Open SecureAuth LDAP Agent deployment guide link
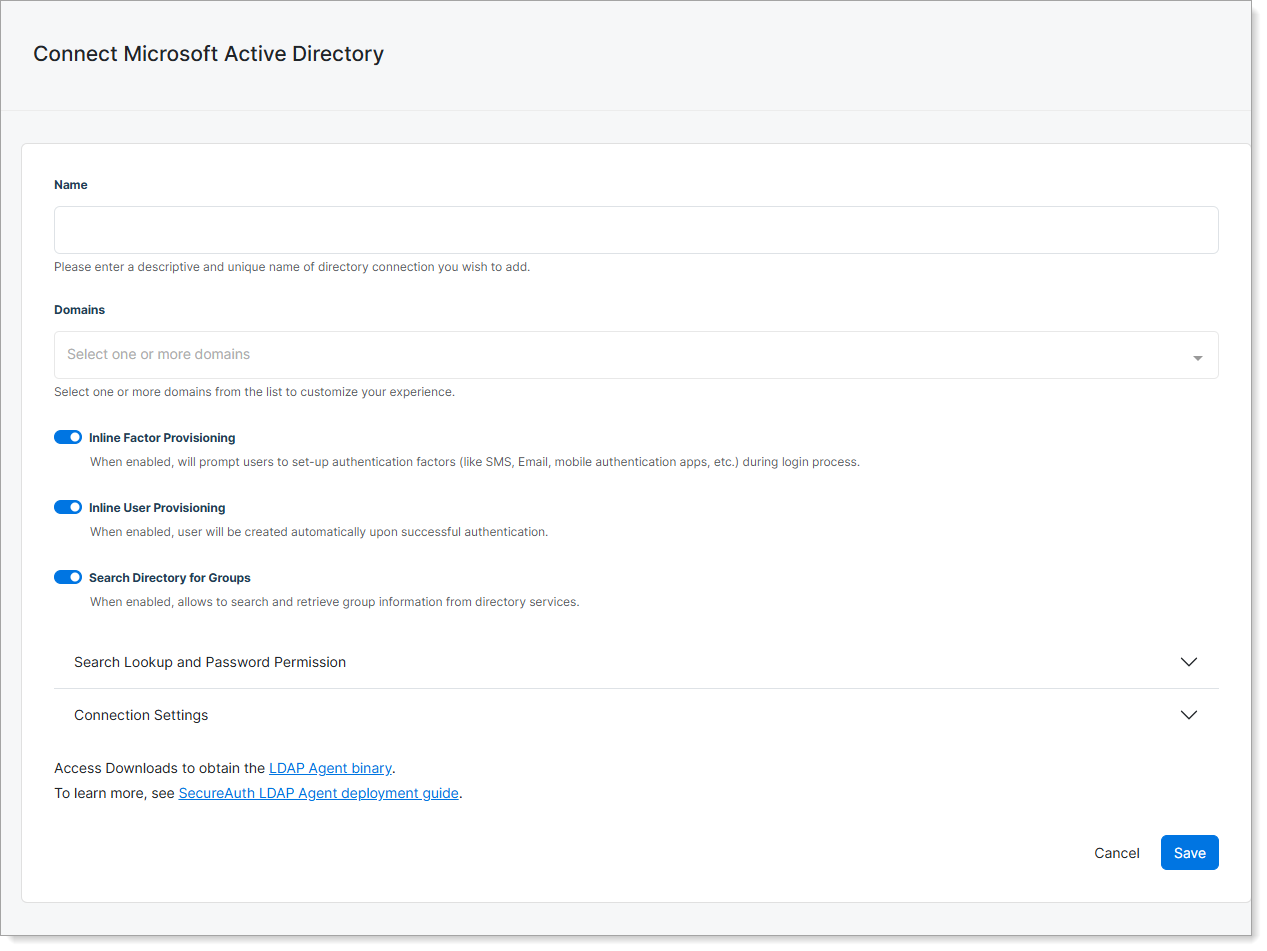 [318, 793]
